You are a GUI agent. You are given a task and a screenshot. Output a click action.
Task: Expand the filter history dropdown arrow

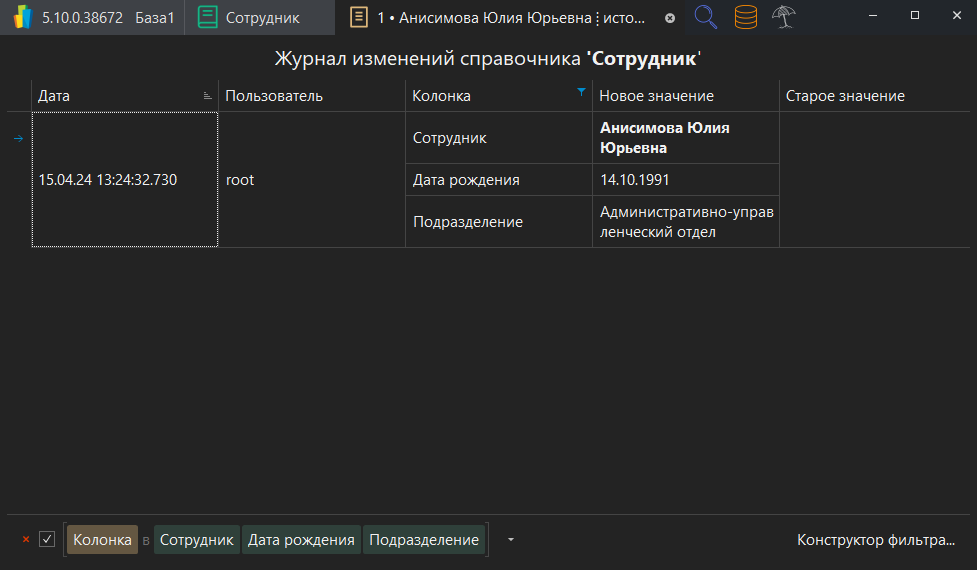tap(511, 539)
